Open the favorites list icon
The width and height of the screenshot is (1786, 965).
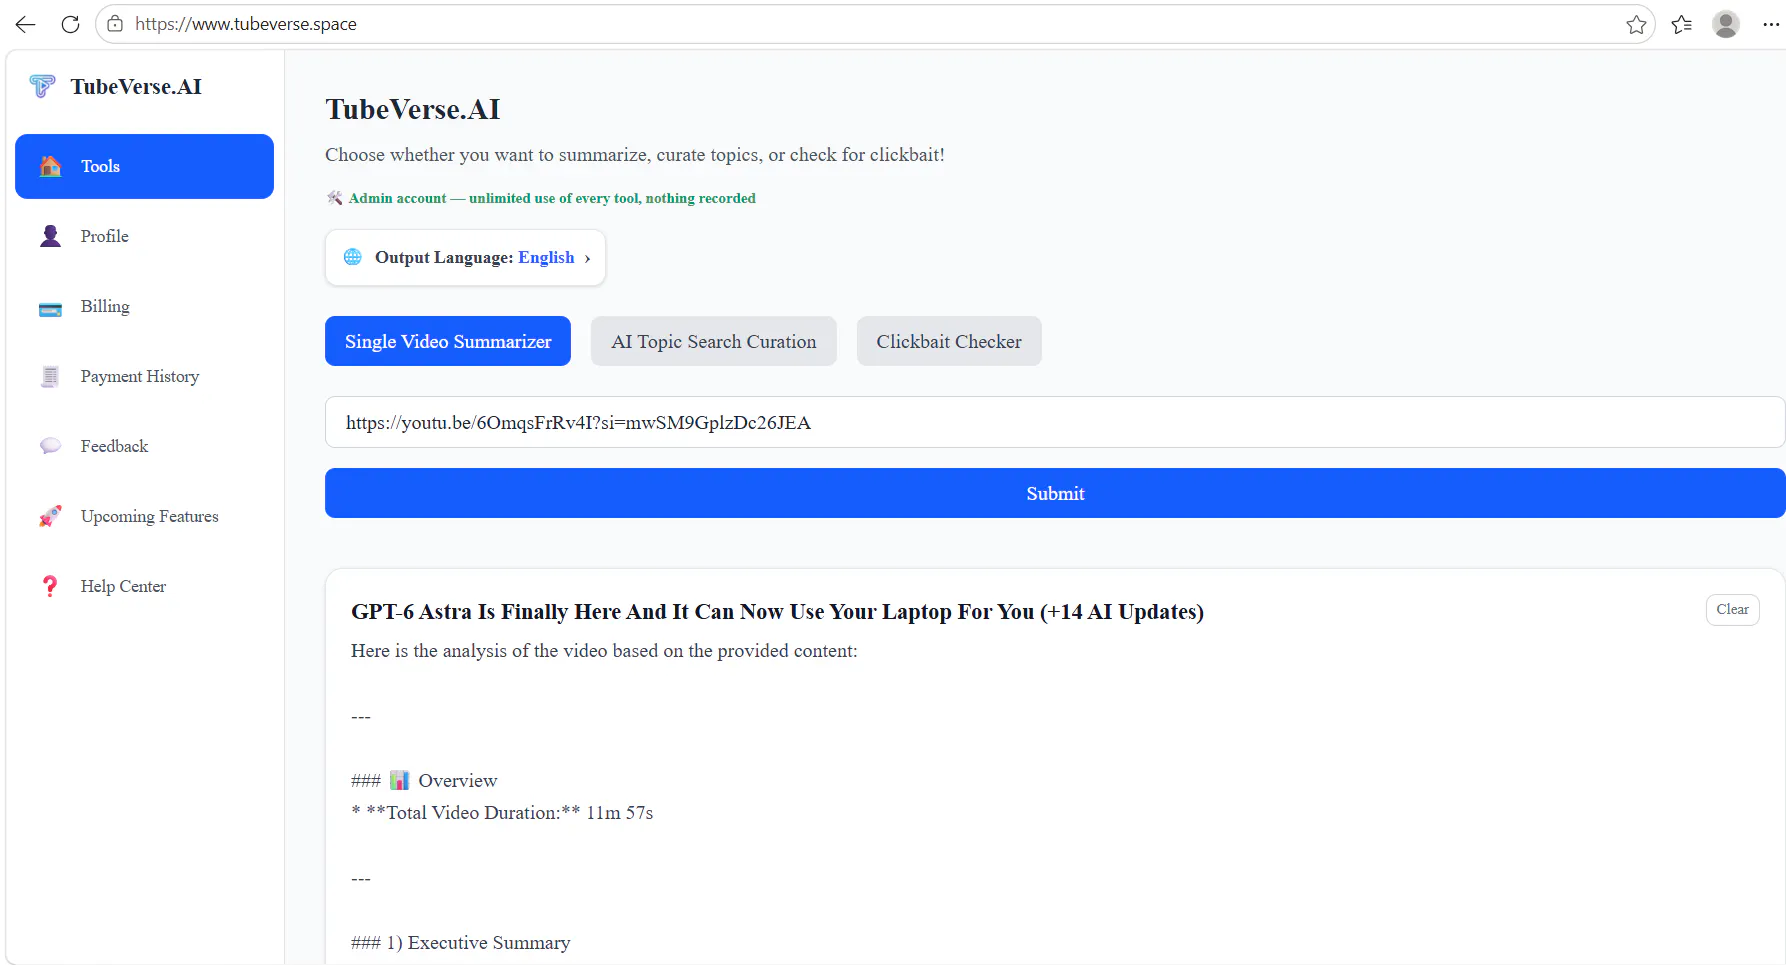(x=1682, y=24)
